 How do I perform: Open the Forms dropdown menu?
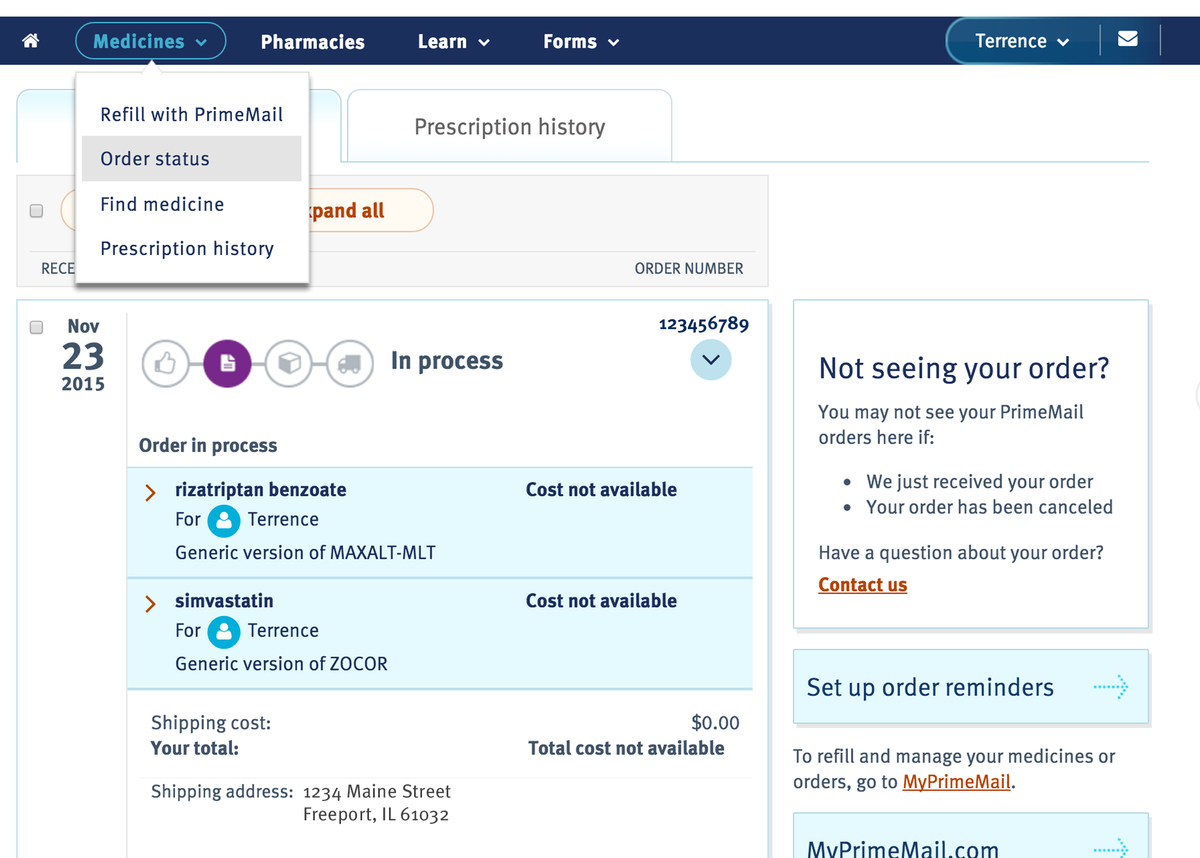[581, 42]
